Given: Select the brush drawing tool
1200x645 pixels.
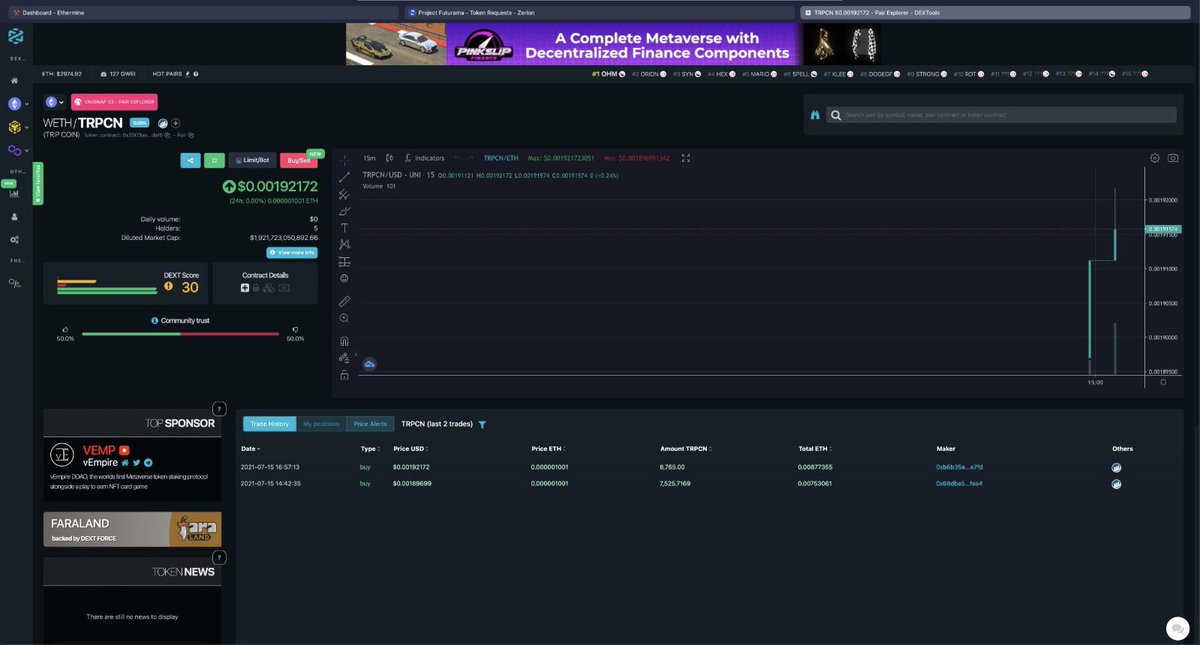Looking at the screenshot, I should [344, 211].
